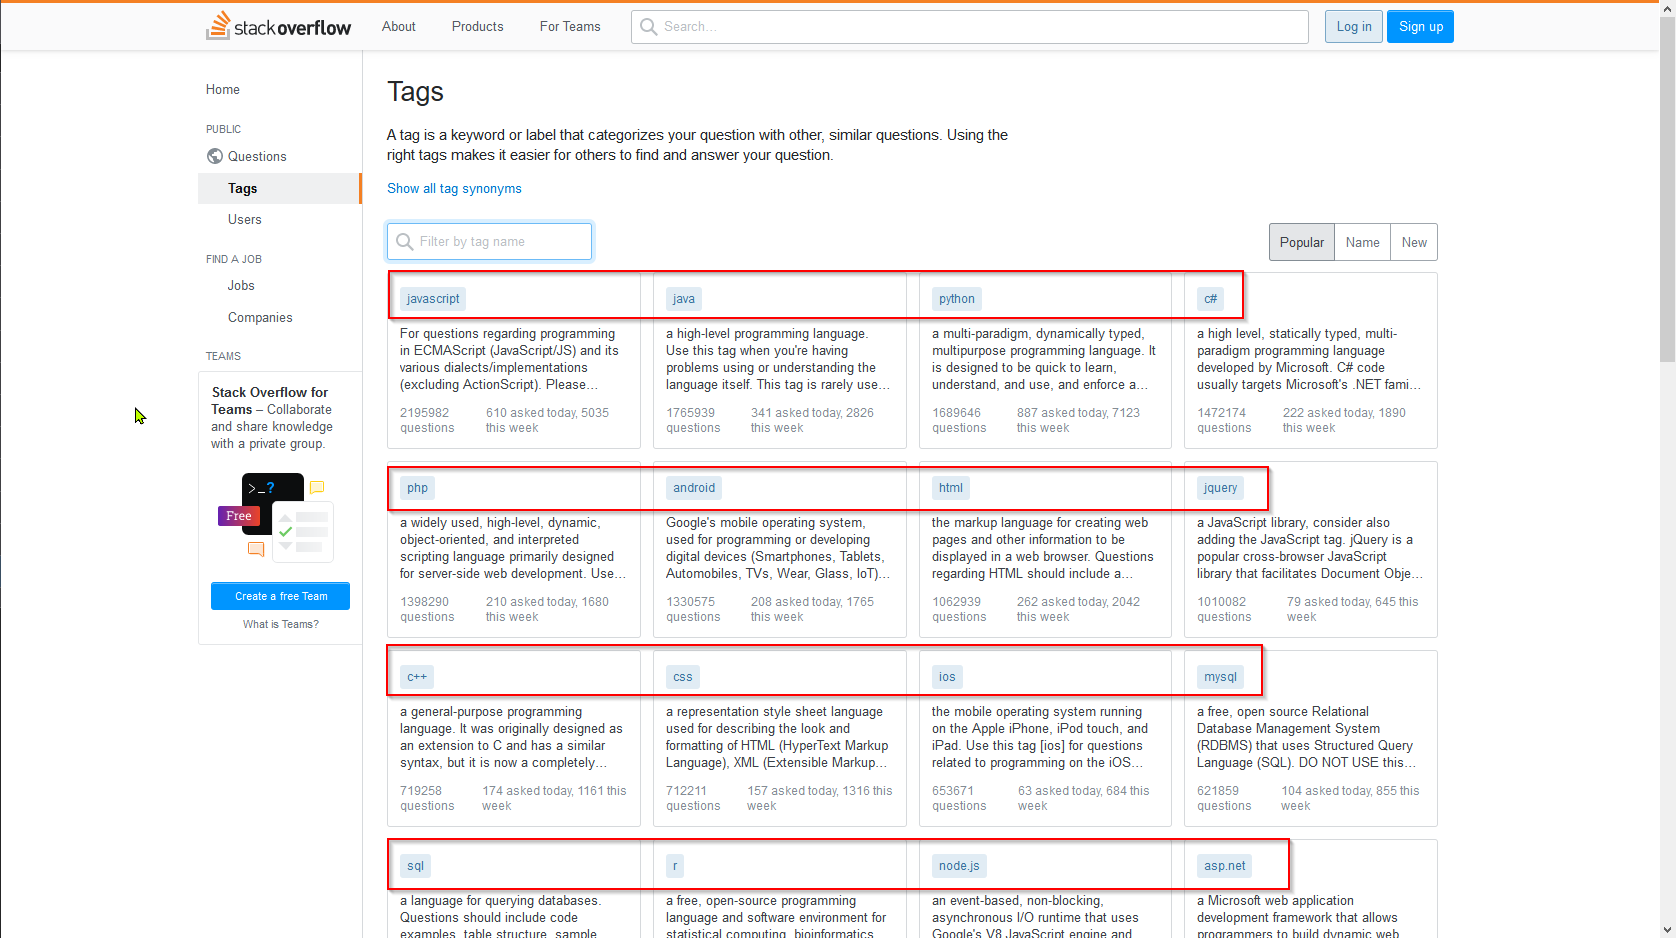
Task: Open the c# tag
Action: click(x=1210, y=299)
